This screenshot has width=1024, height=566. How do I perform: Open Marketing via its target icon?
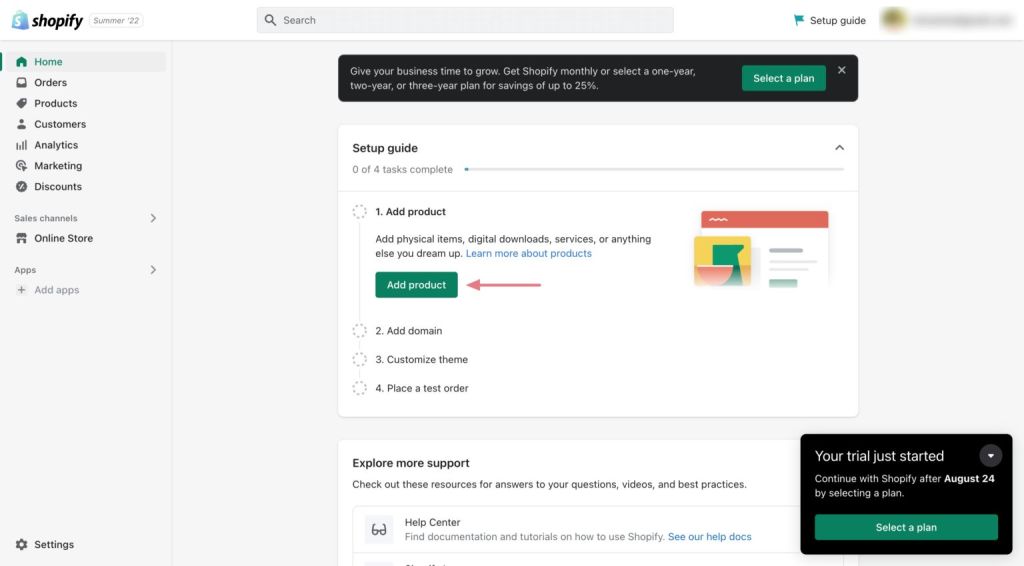(x=22, y=166)
